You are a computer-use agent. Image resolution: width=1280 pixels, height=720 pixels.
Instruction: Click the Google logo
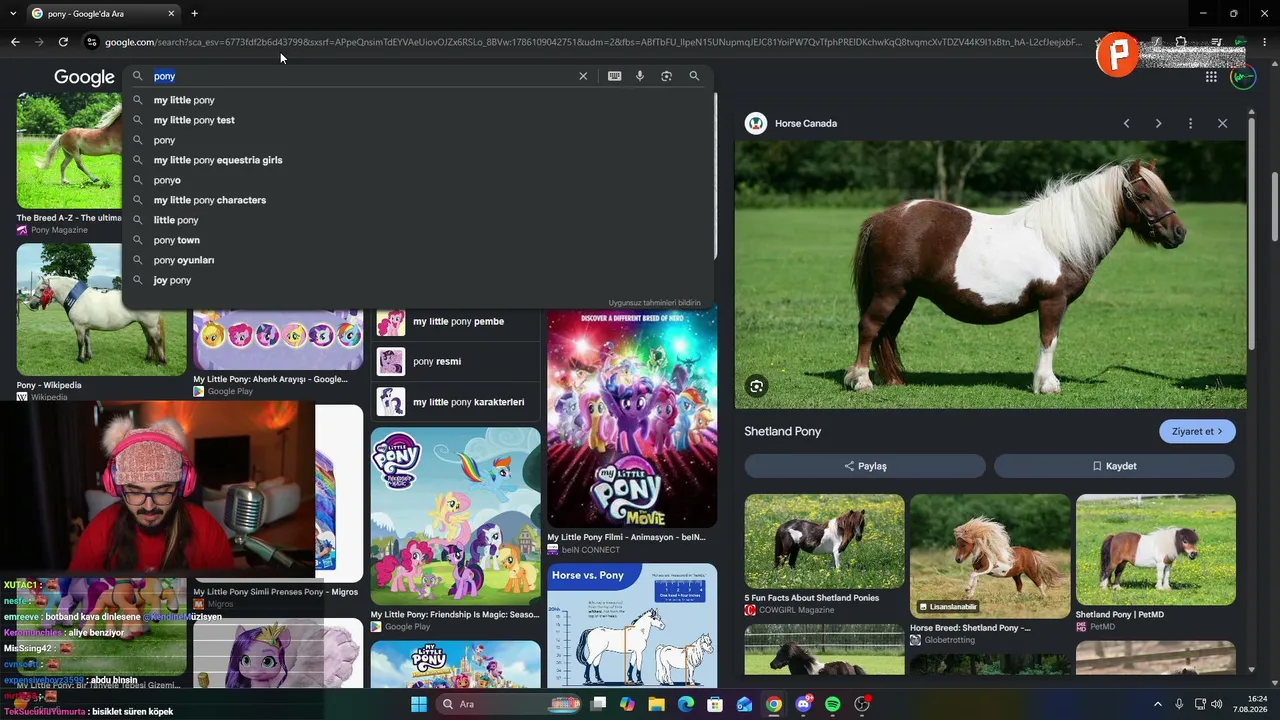pyautogui.click(x=84, y=77)
